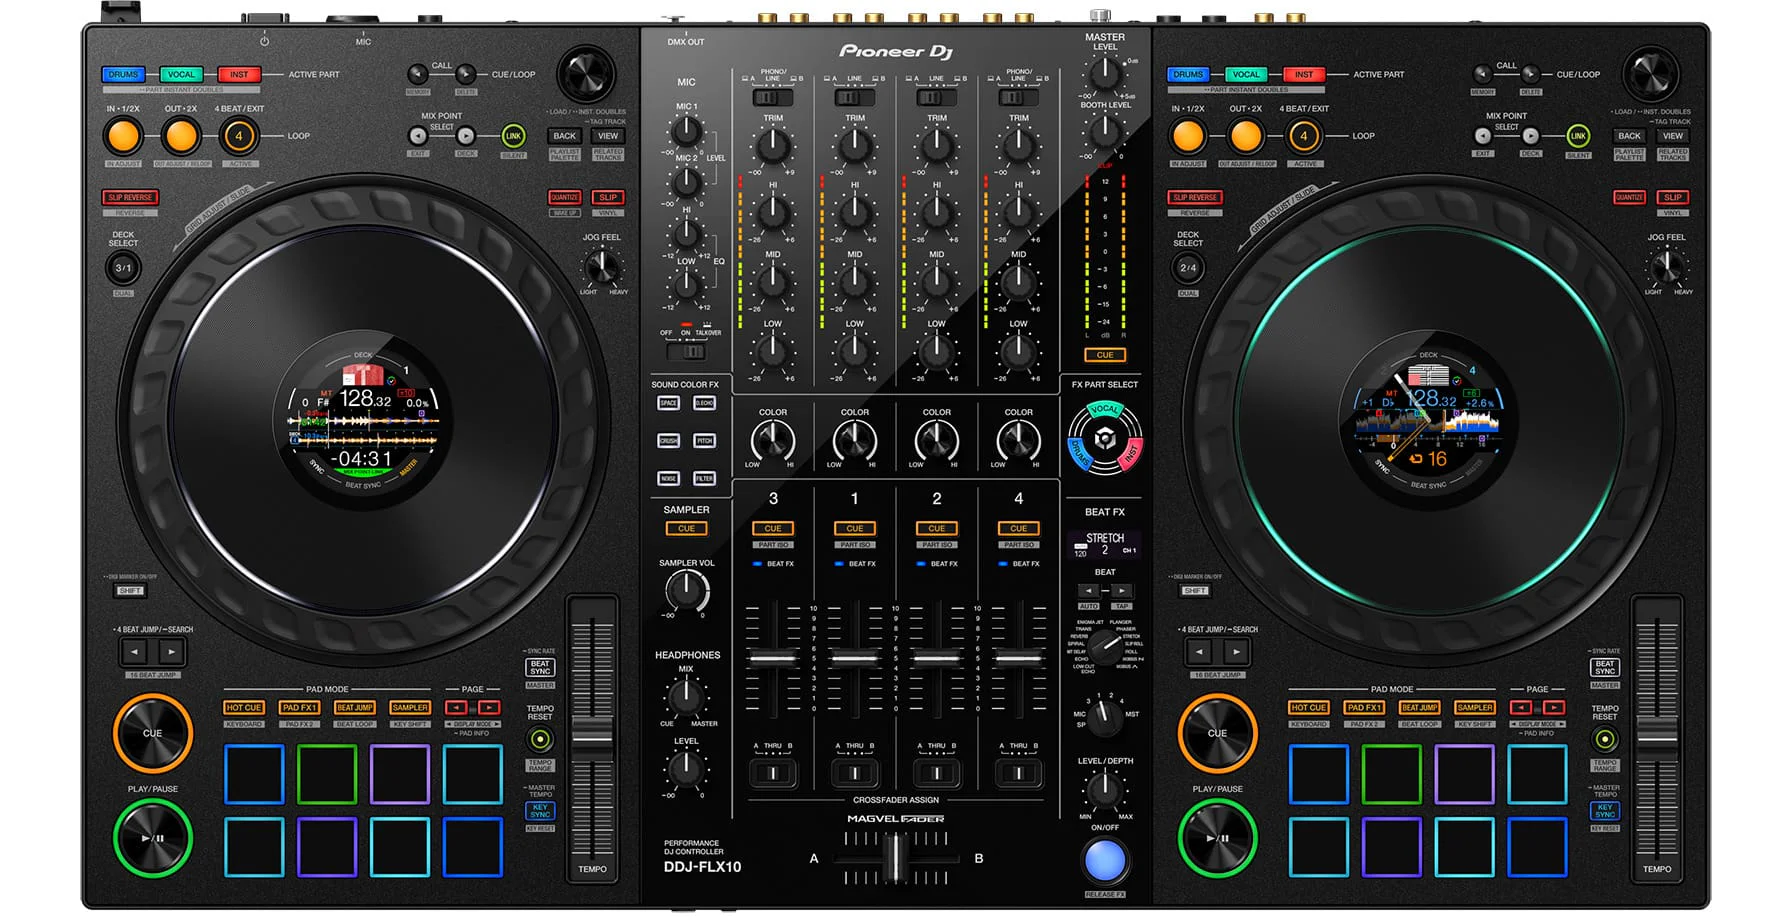The image size is (1792, 923).
Task: Click right deck beat jump backward arrow
Action: pos(1199,652)
